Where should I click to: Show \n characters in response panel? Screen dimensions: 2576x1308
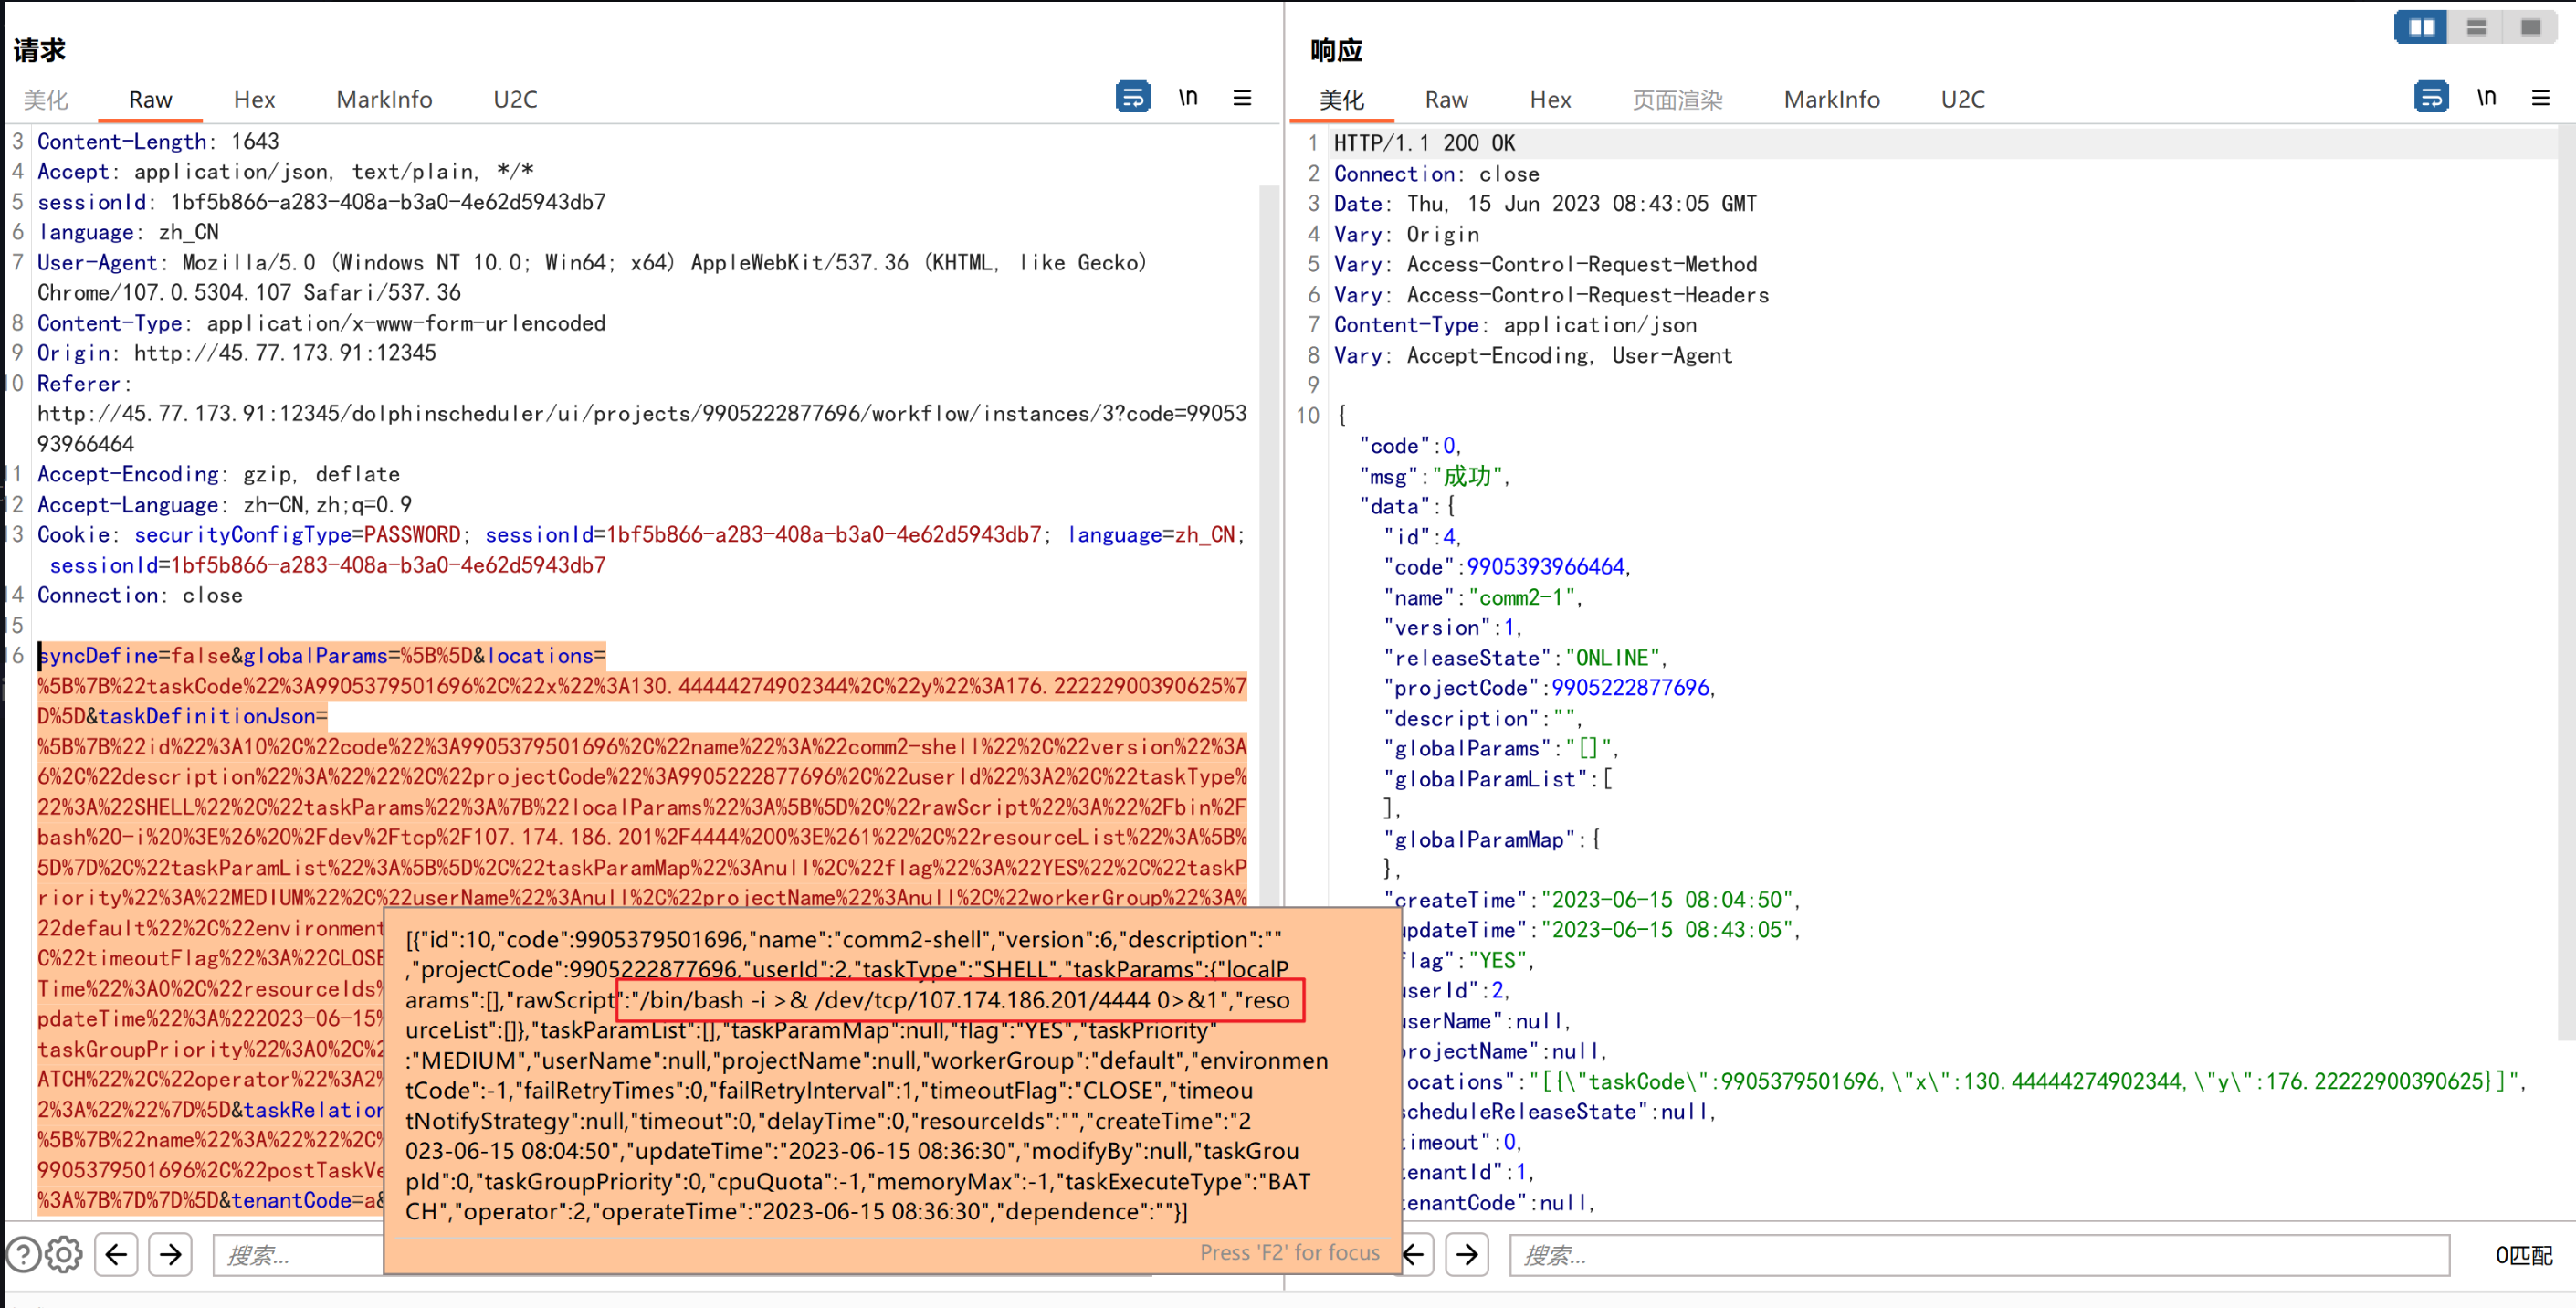pyautogui.click(x=2486, y=97)
